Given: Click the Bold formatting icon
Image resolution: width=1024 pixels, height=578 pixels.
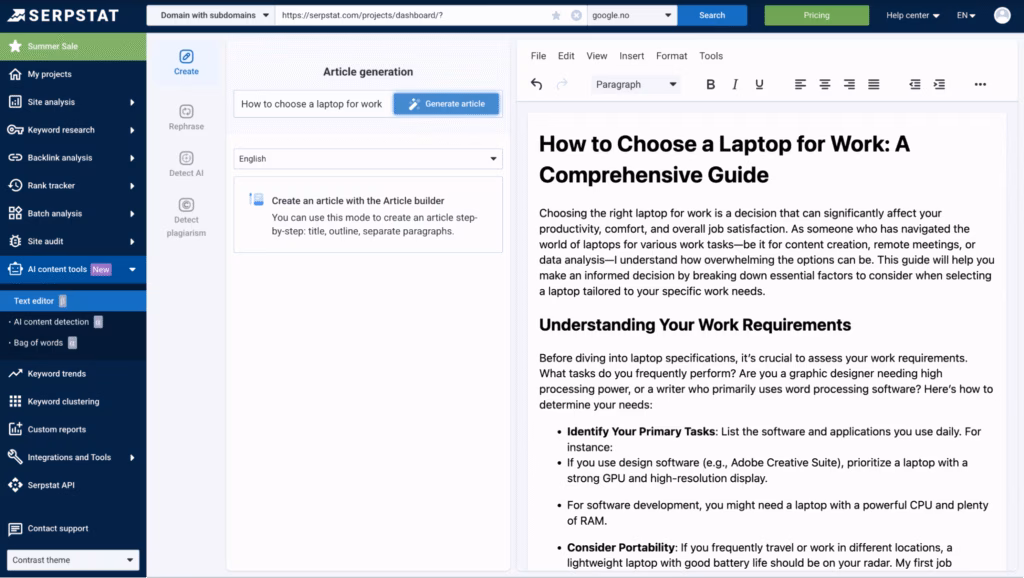Looking at the screenshot, I should tap(711, 85).
